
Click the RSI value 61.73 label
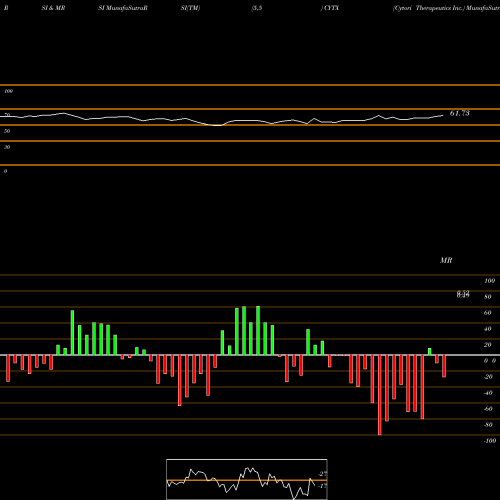(x=460, y=113)
